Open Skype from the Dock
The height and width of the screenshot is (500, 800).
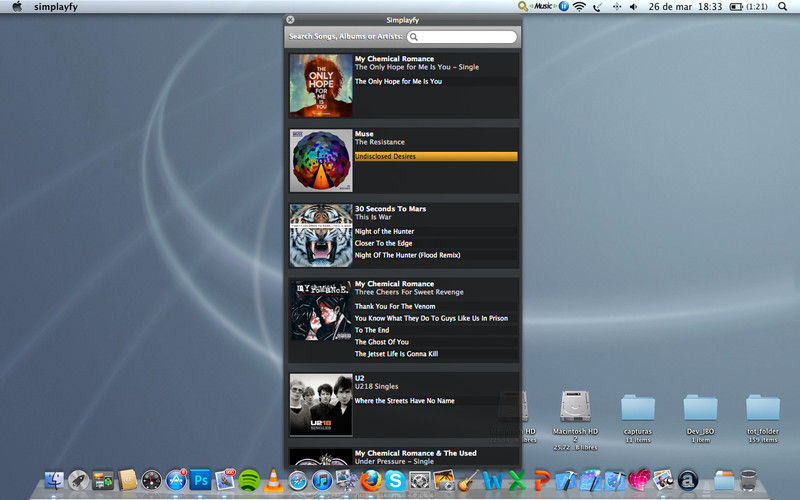tap(395, 481)
